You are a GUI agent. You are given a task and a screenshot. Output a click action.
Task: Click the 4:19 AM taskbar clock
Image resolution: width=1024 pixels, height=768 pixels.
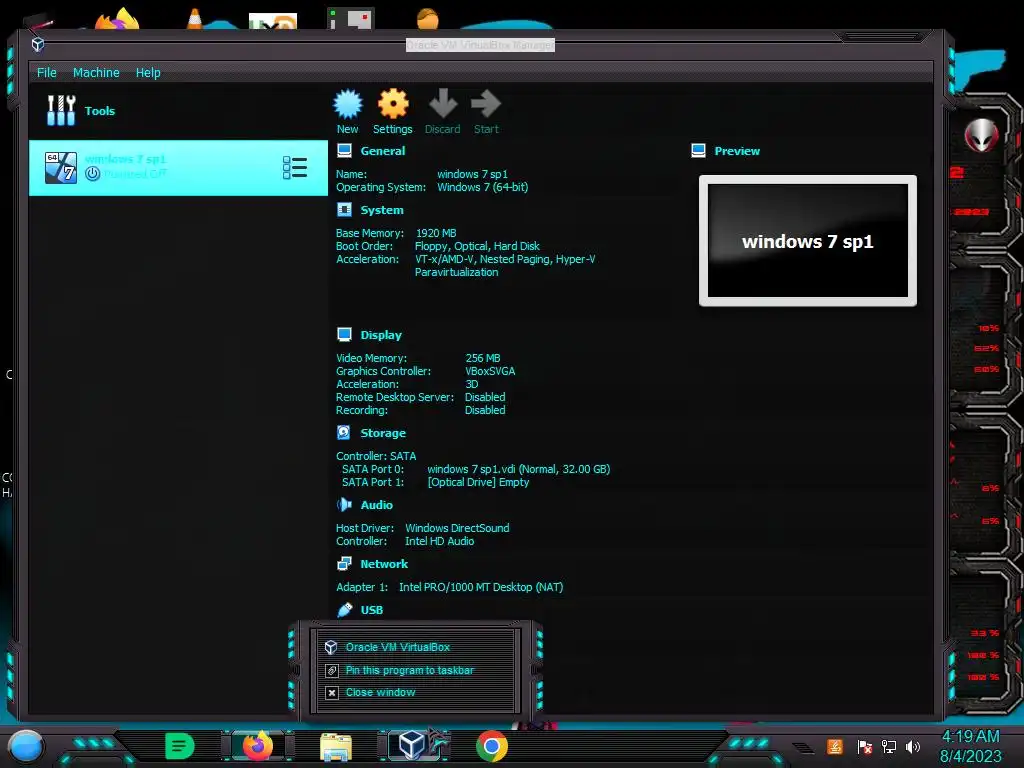coord(970,736)
